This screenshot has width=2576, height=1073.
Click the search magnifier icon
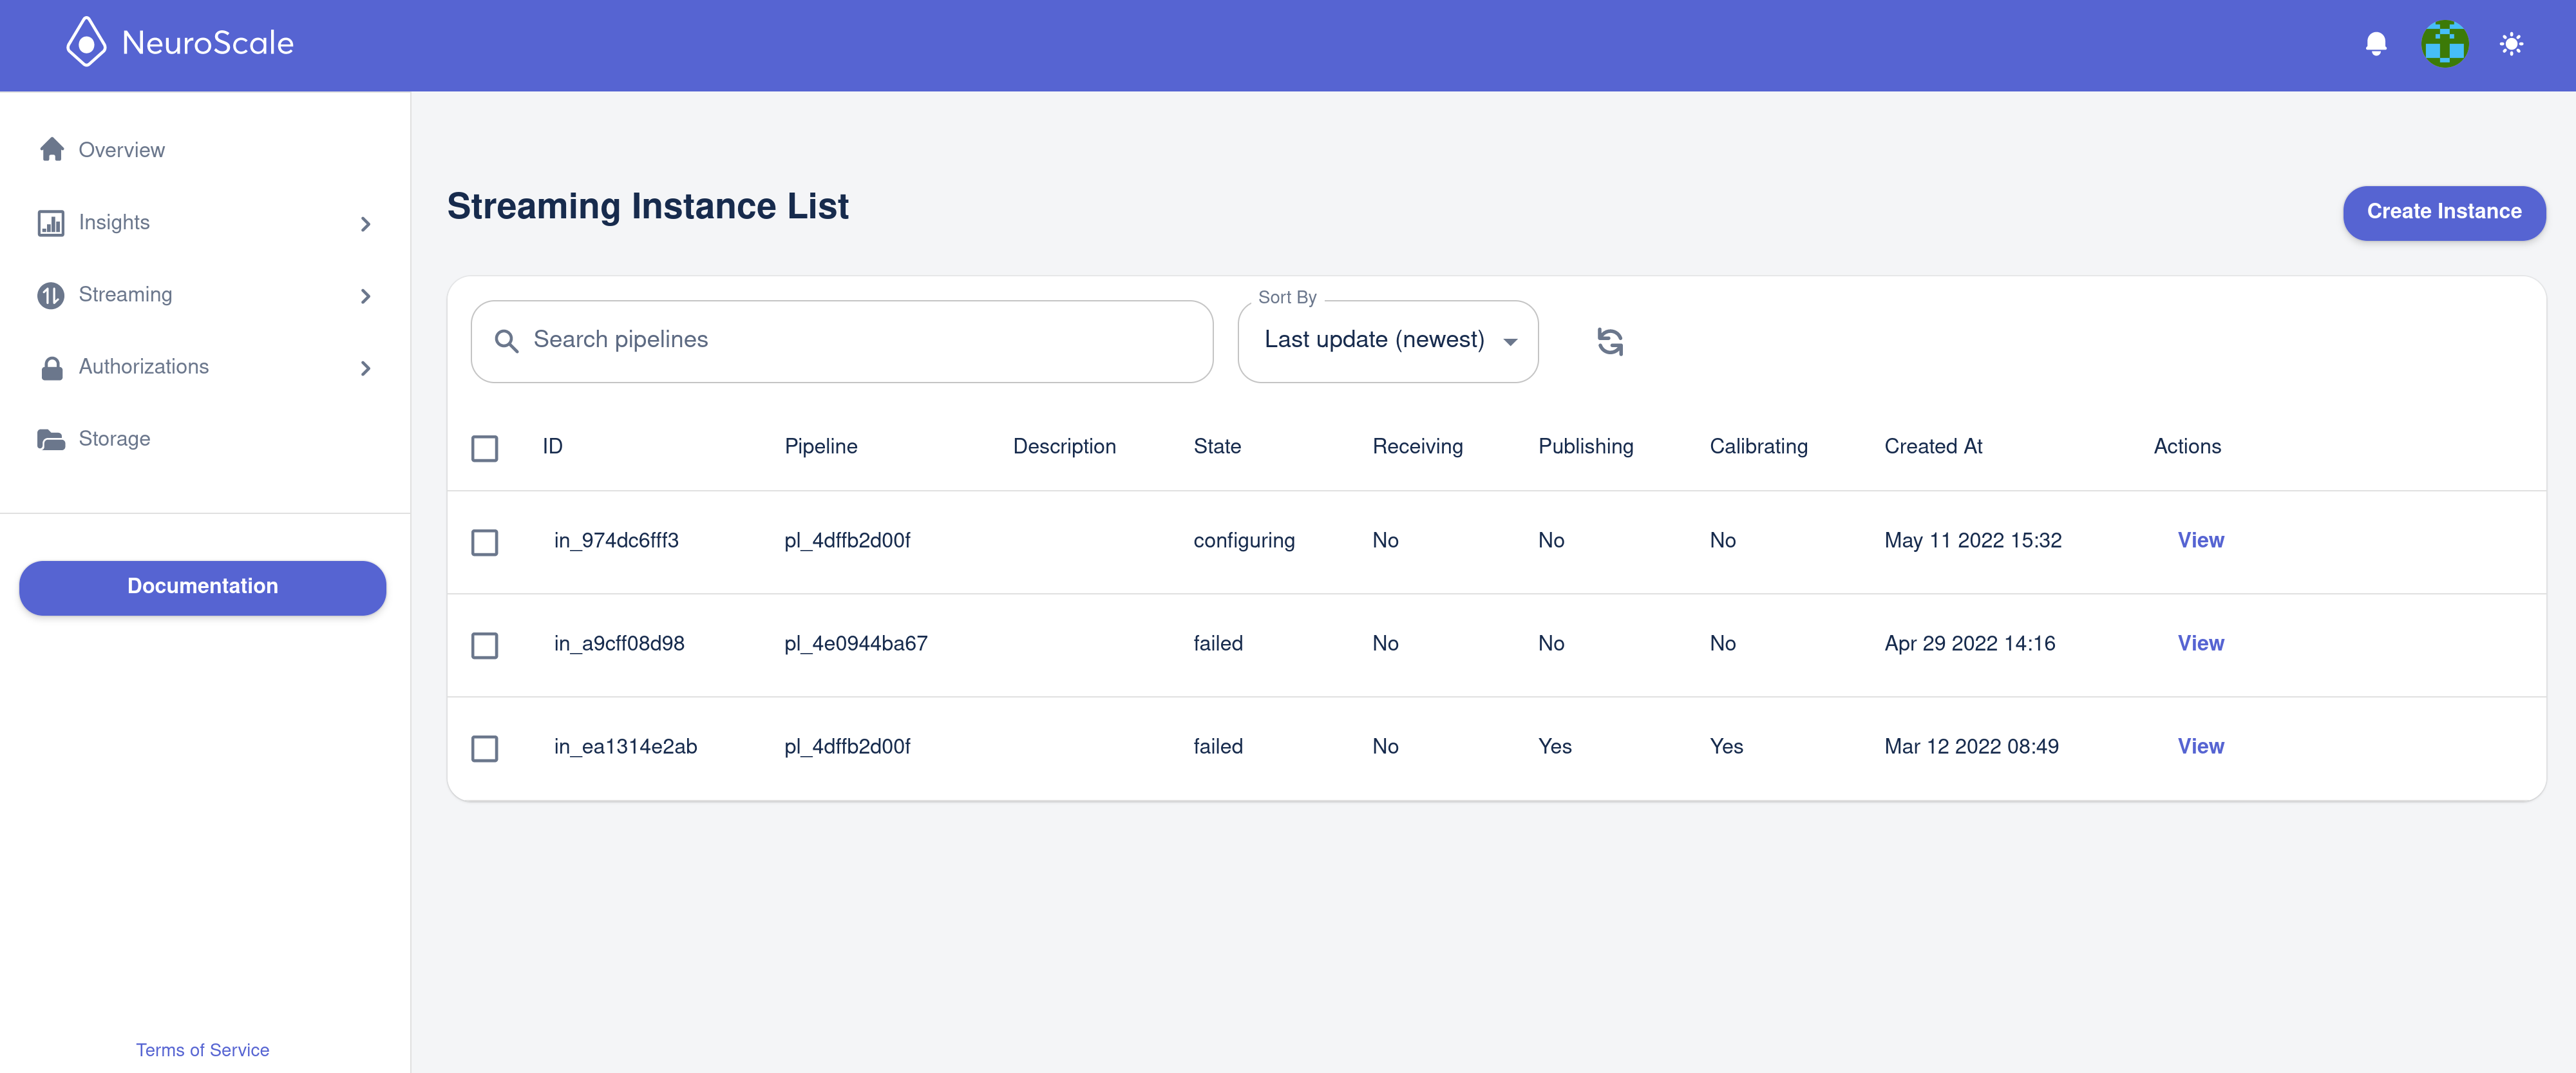tap(506, 342)
